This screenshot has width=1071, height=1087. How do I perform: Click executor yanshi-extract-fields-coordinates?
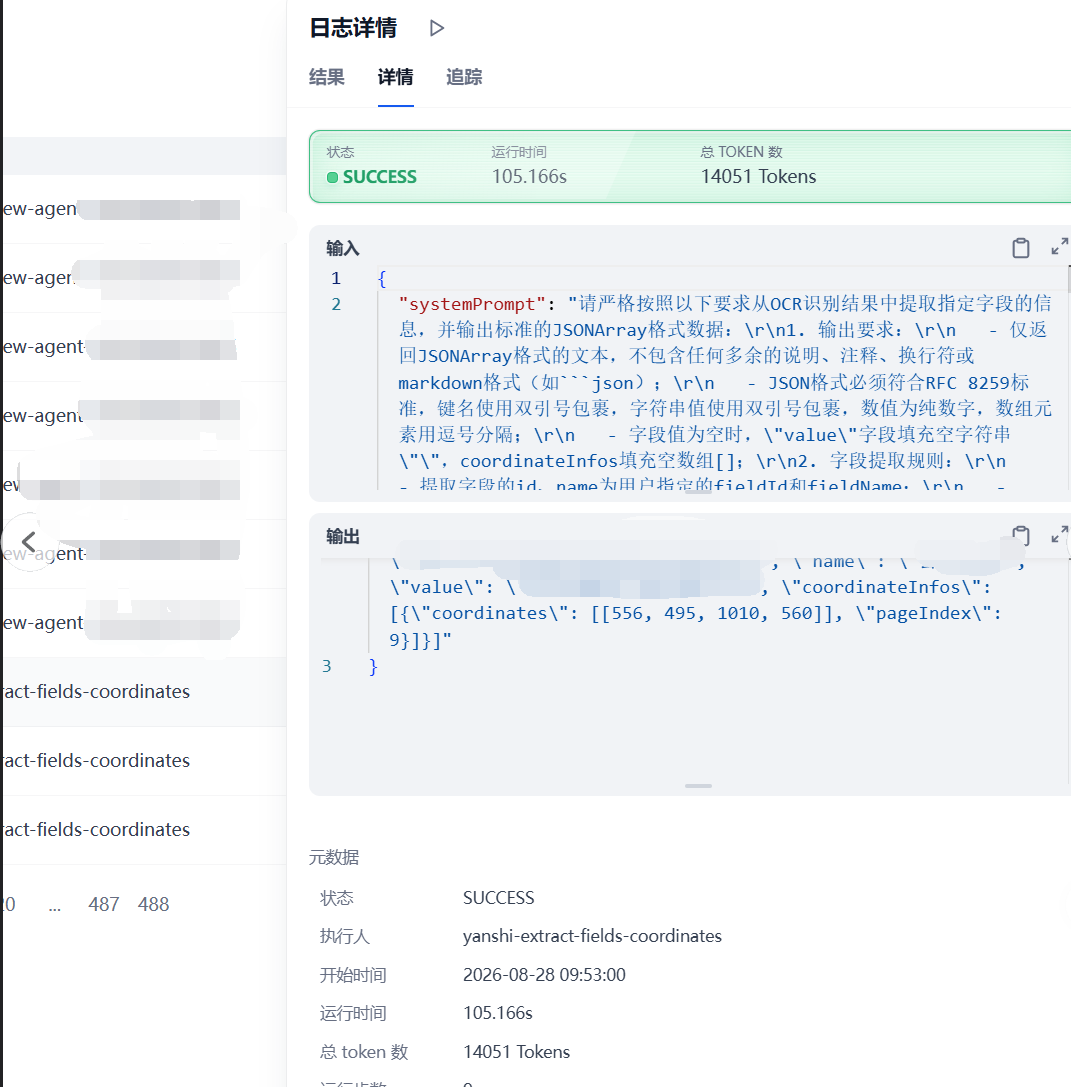tap(592, 936)
